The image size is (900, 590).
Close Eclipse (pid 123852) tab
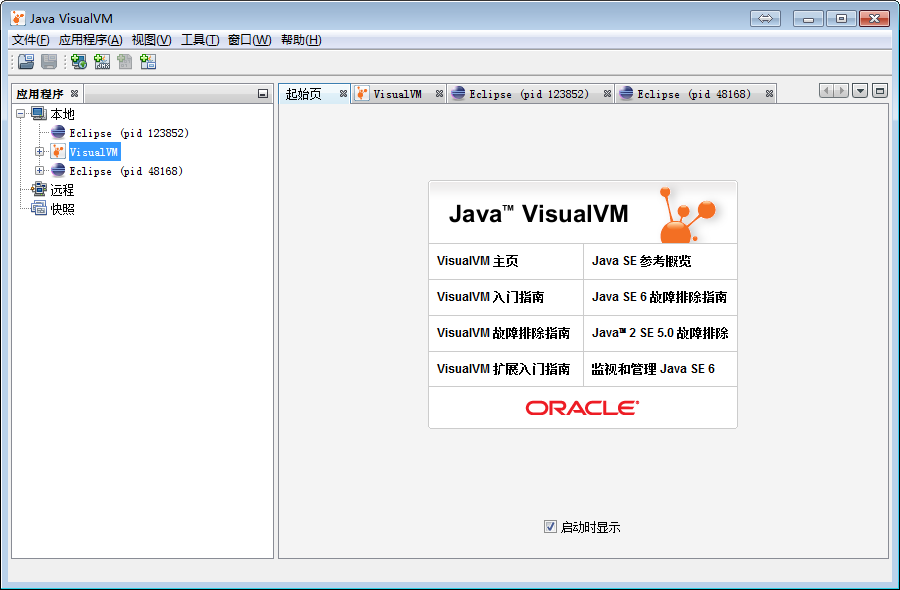(607, 94)
